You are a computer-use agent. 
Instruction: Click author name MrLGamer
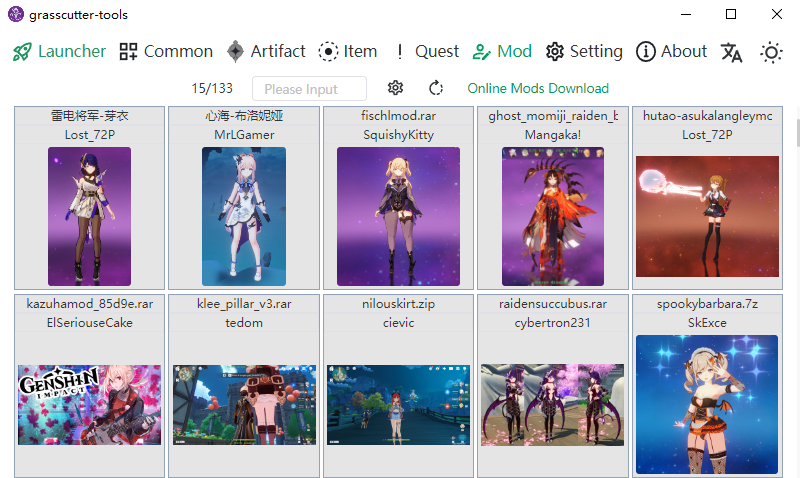coord(244,135)
